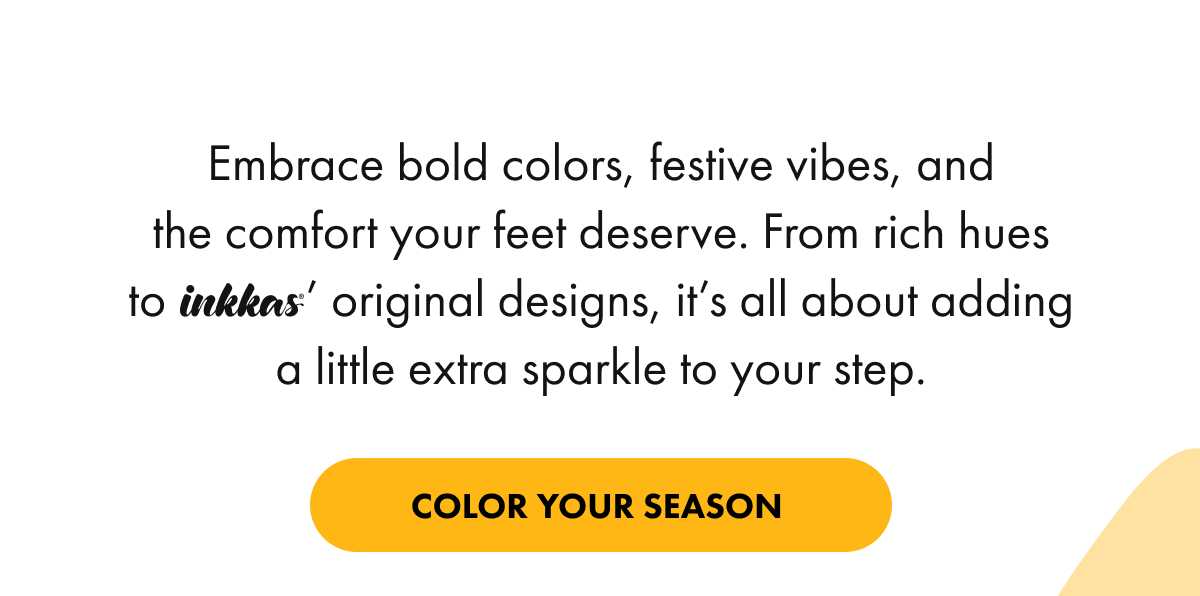Screen dimensions: 1200x596
Task: Click the word "comfort" in second line
Action: [x=312, y=235]
